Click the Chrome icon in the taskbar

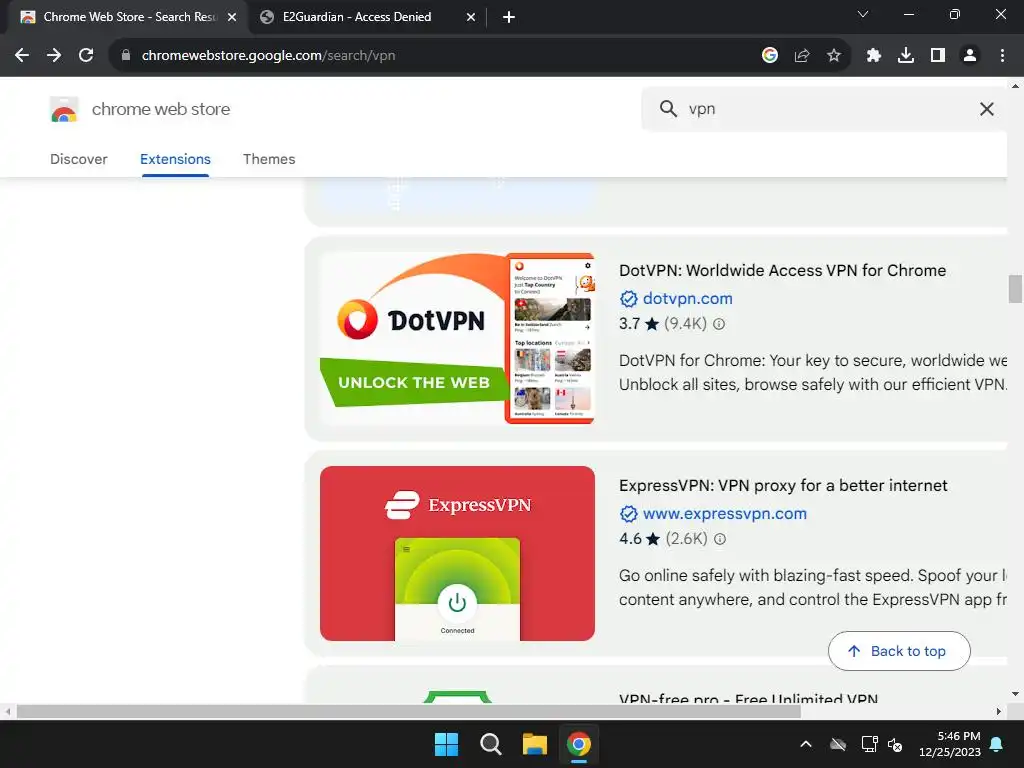(579, 744)
